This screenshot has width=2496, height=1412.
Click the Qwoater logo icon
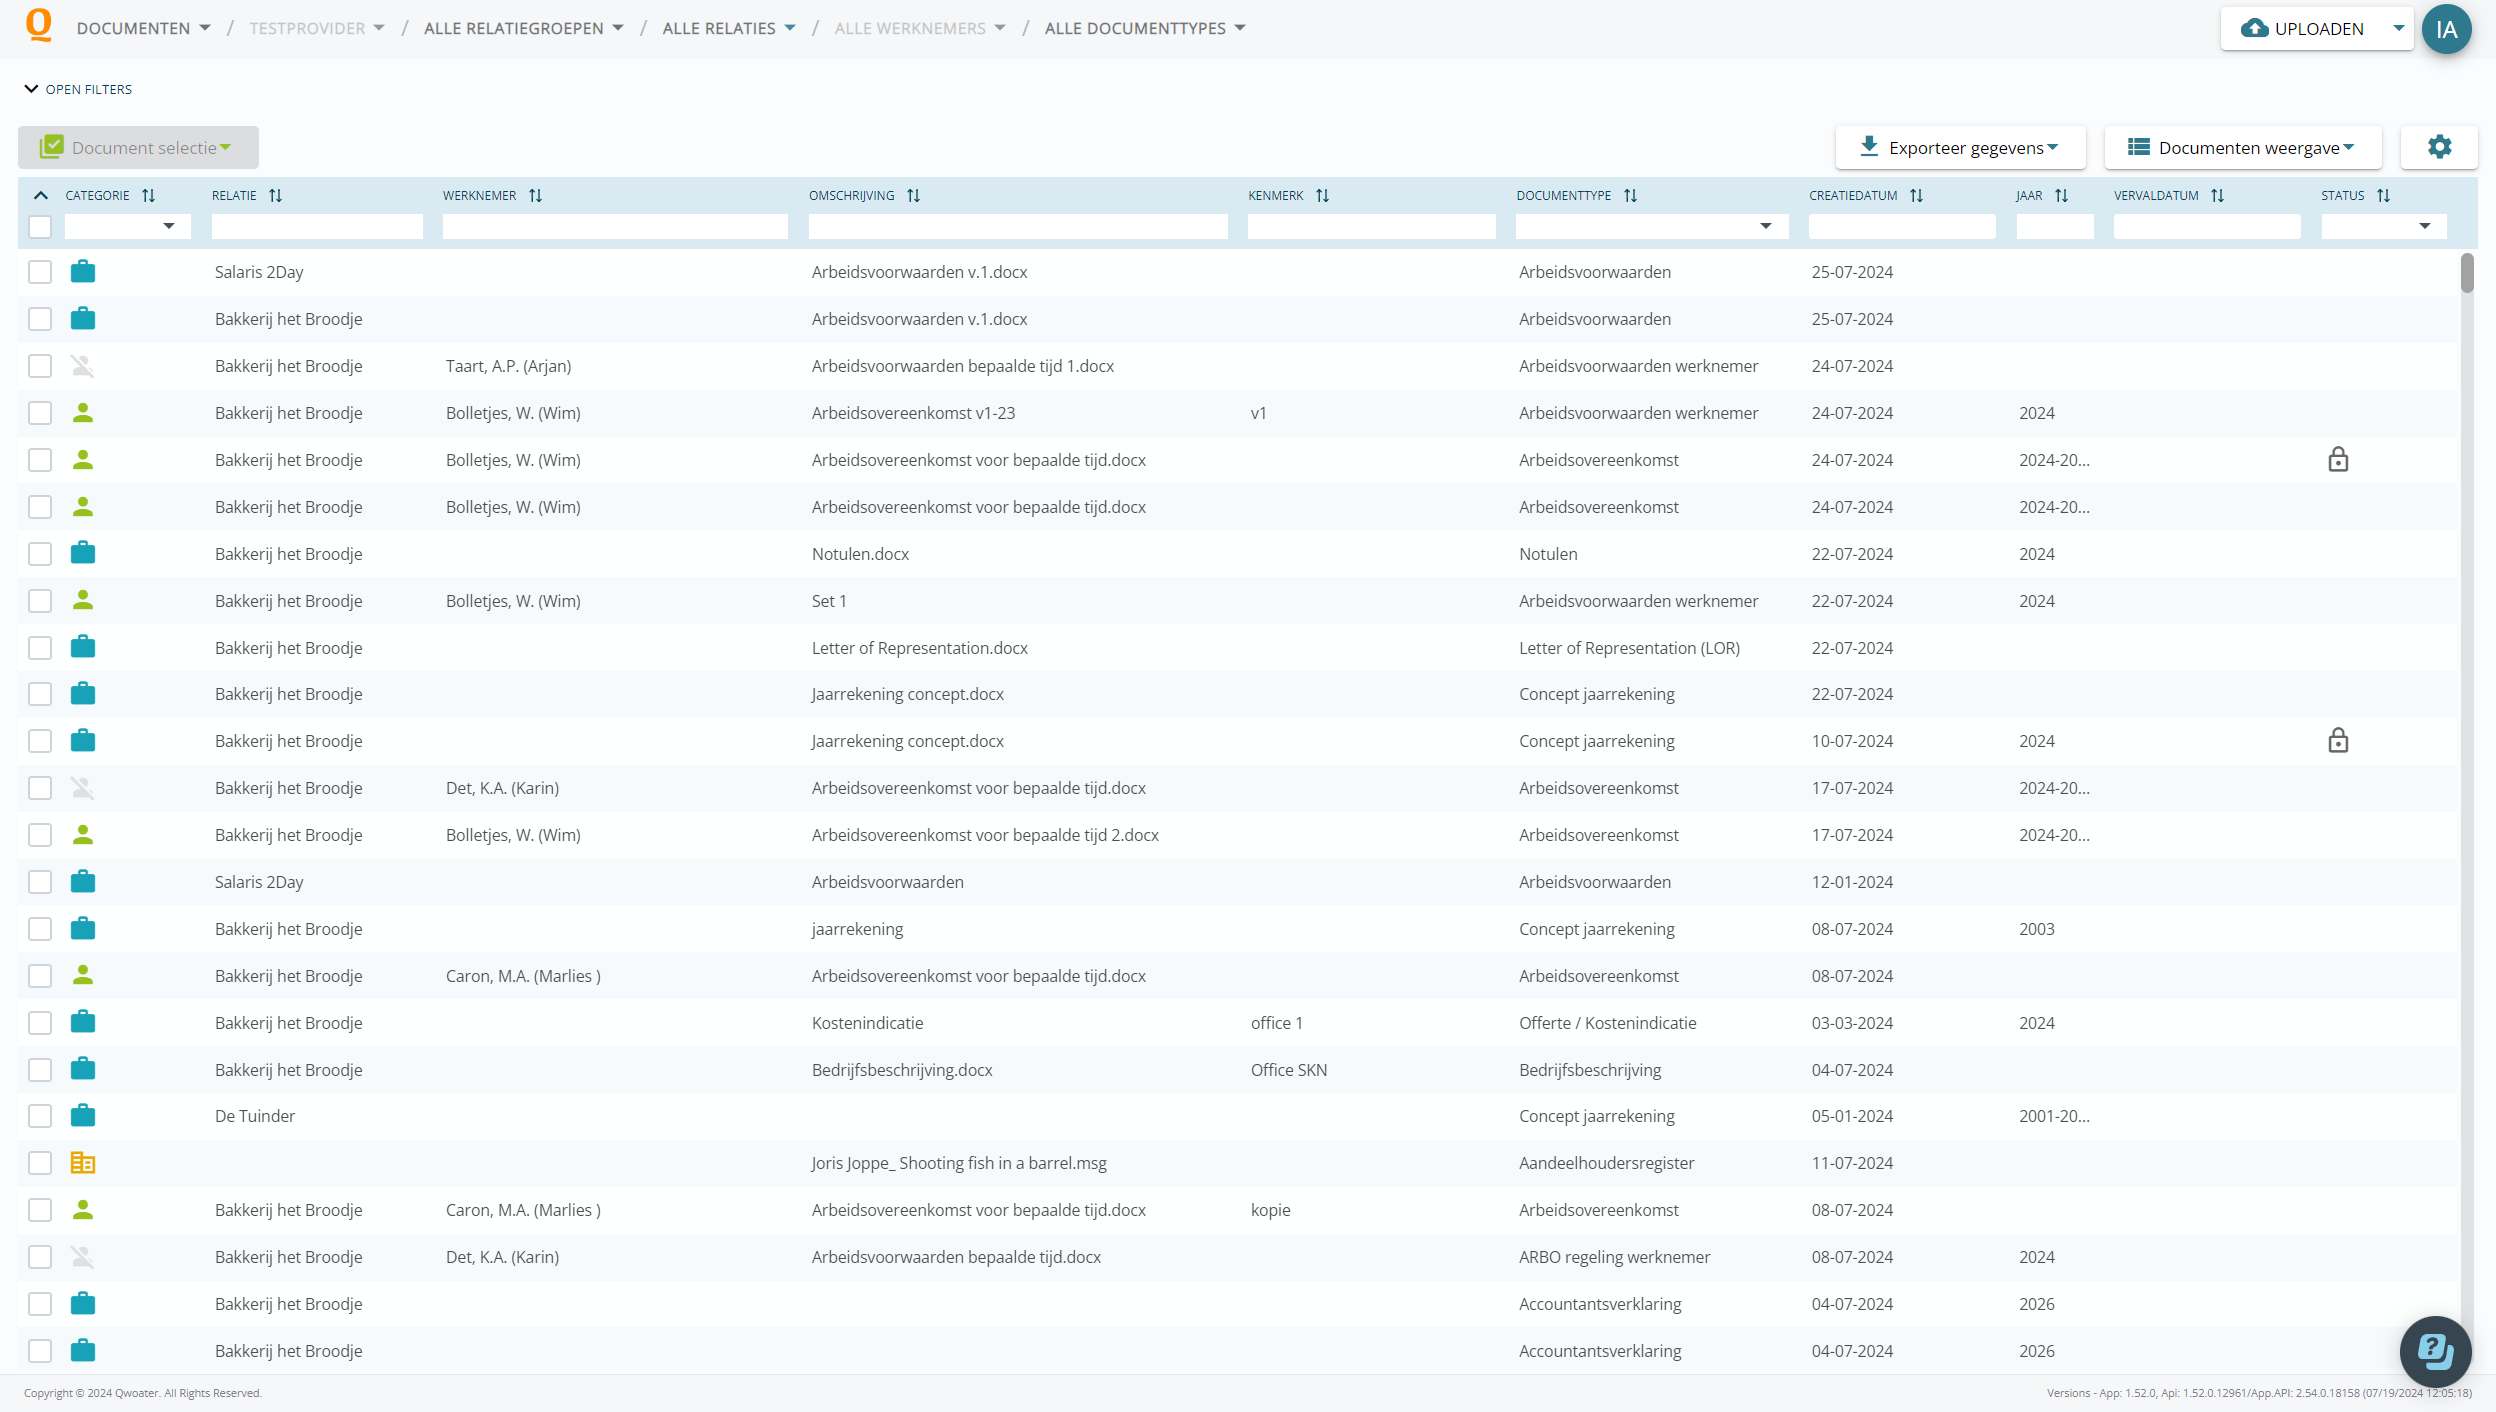38,25
